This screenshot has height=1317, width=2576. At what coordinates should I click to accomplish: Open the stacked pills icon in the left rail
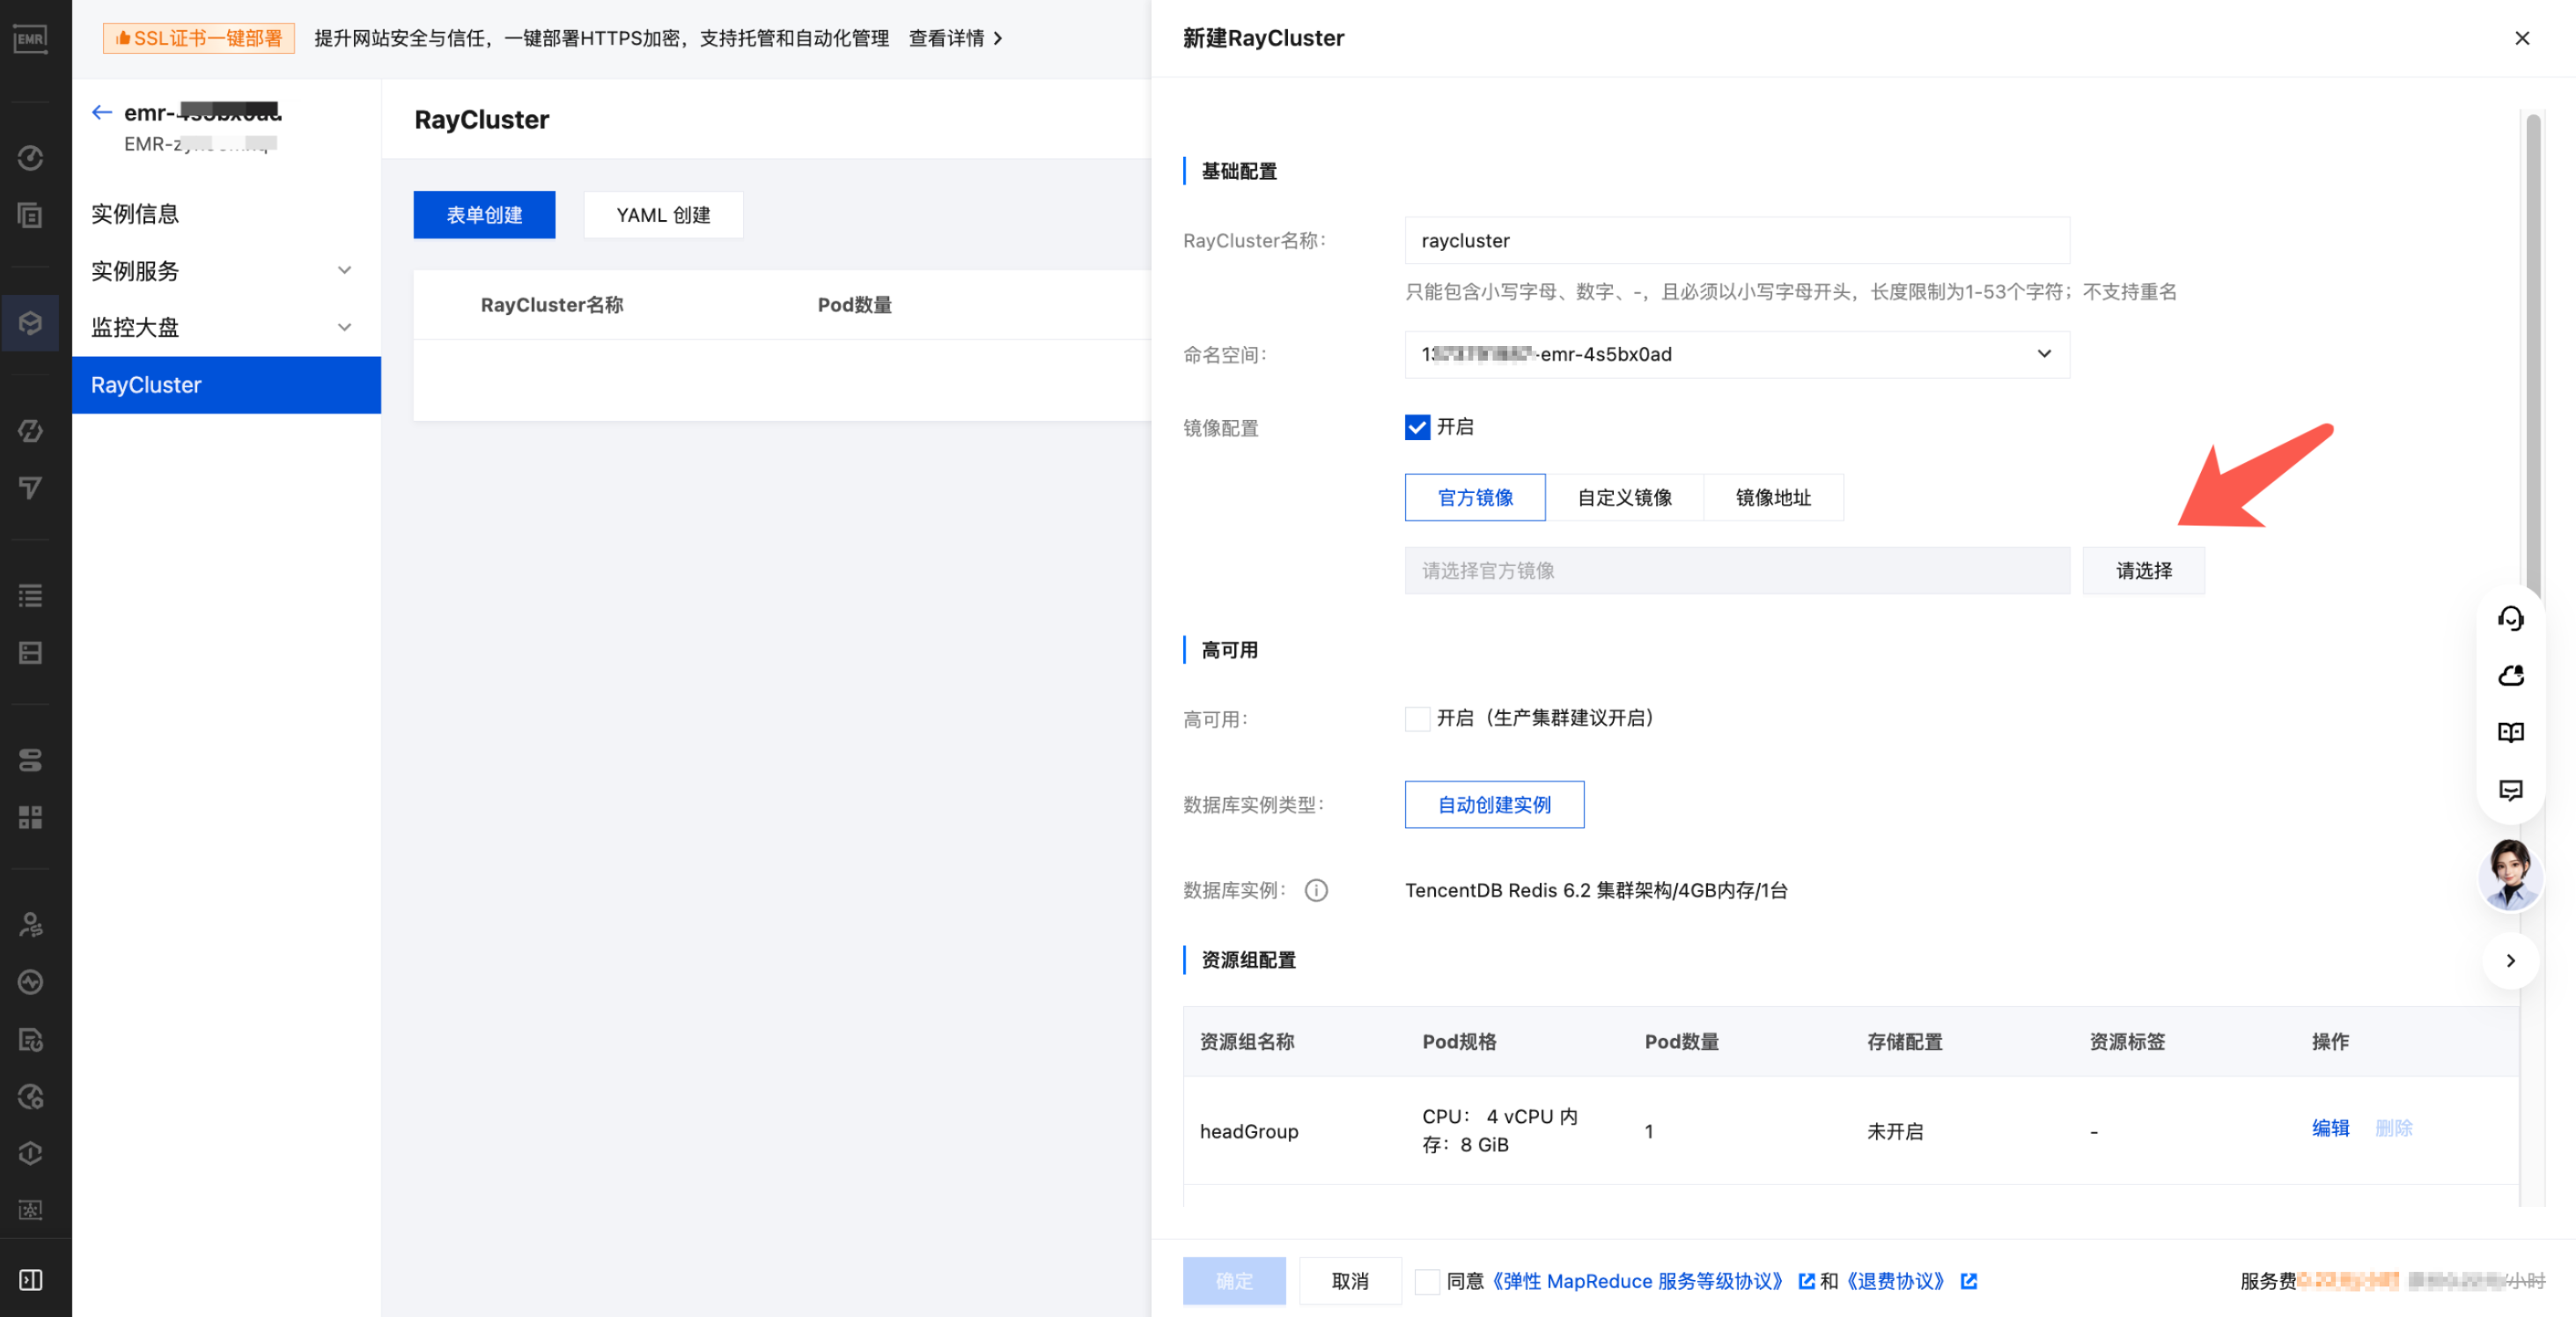pyautogui.click(x=30, y=760)
